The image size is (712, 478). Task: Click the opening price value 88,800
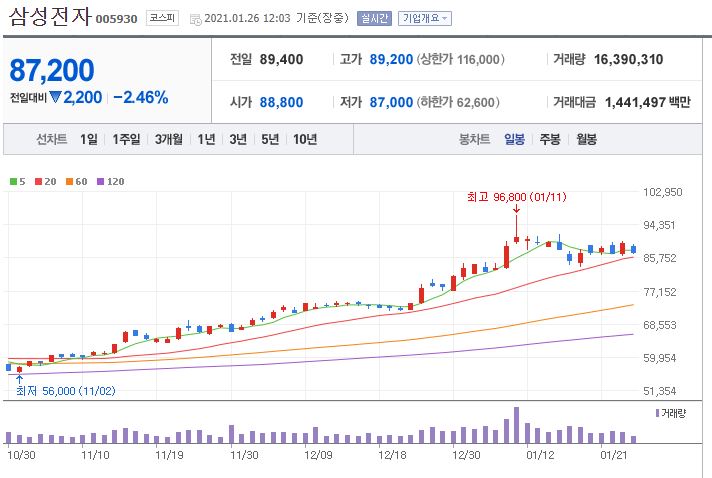click(281, 103)
